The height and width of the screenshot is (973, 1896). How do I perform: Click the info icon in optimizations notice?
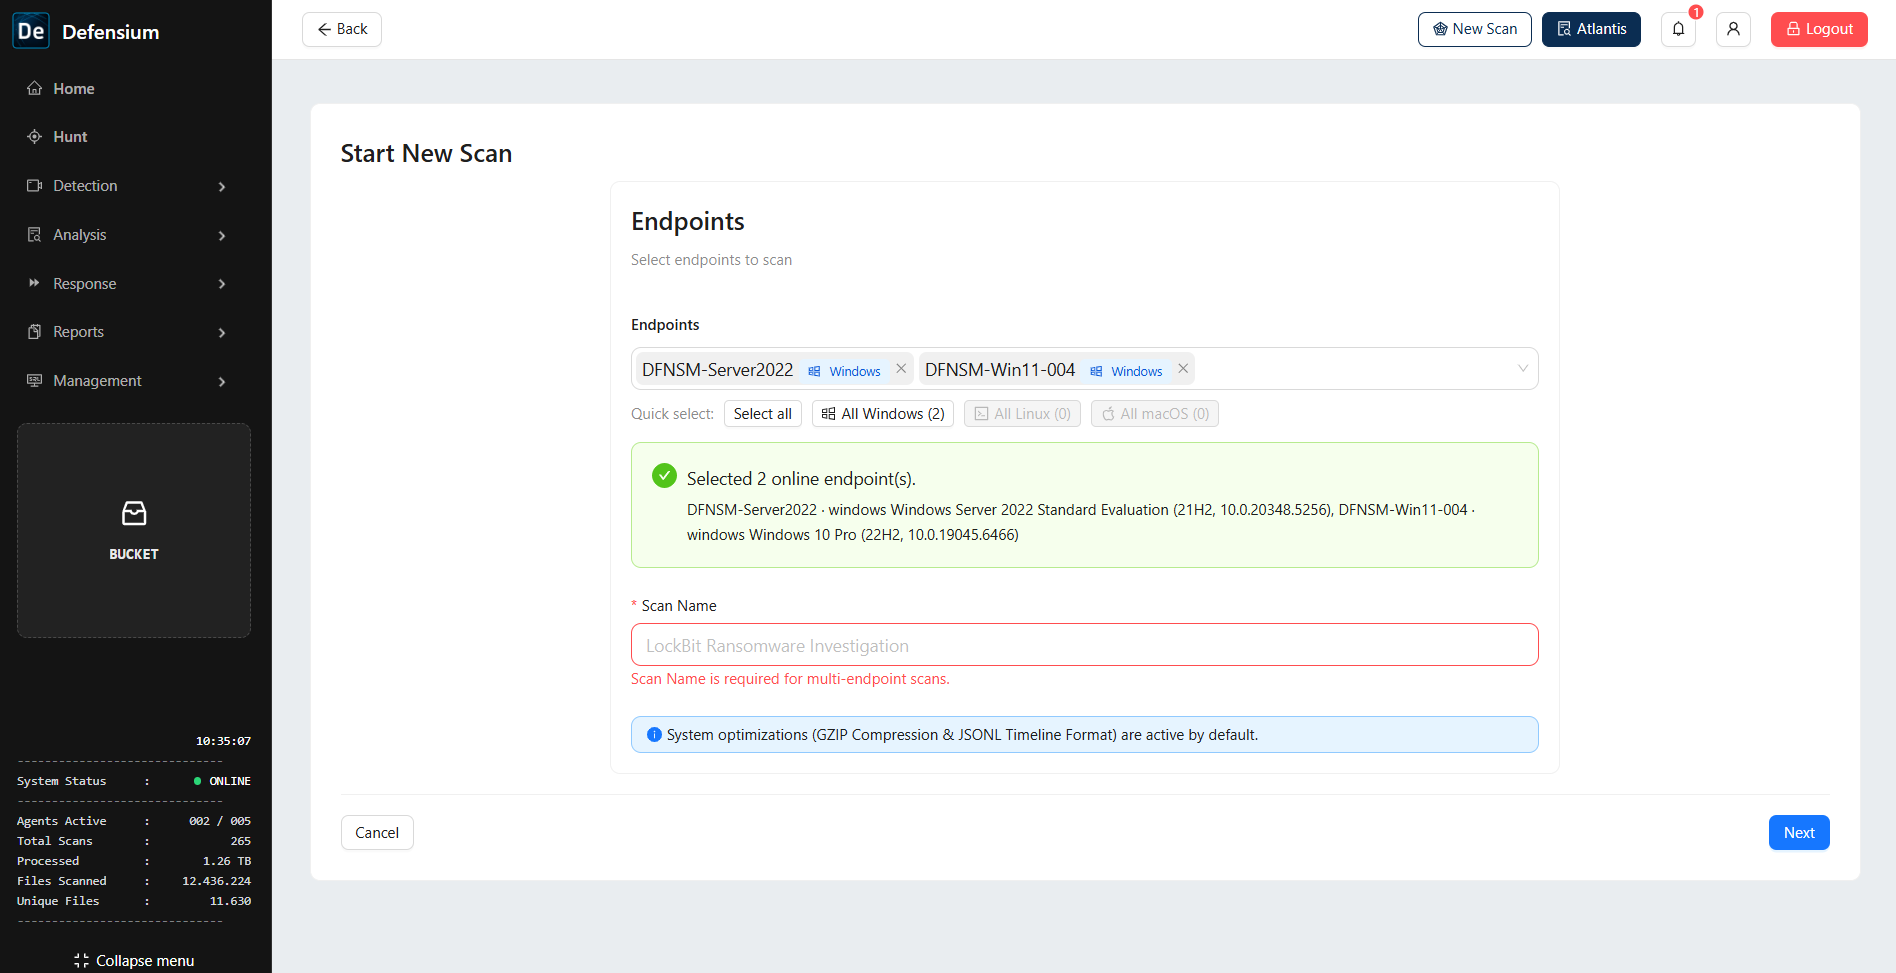pyautogui.click(x=654, y=735)
